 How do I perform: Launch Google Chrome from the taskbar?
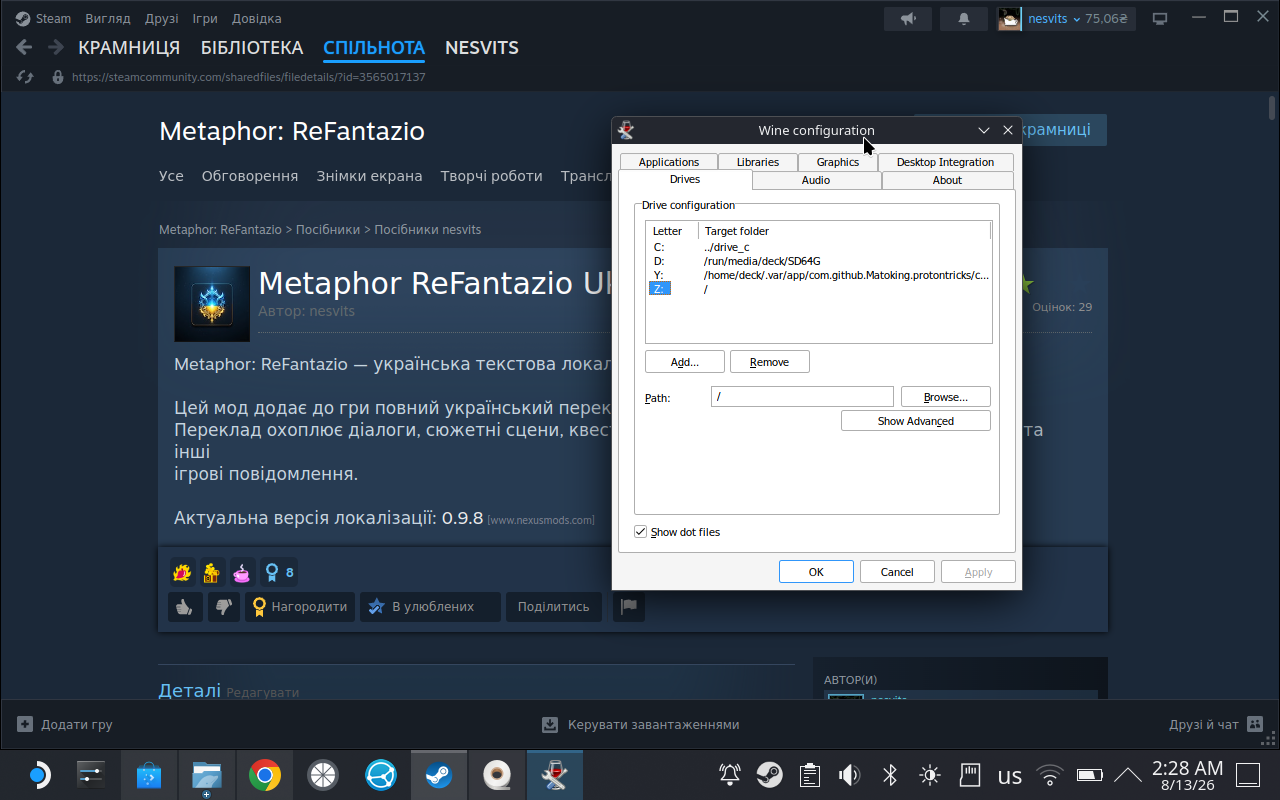coord(265,775)
